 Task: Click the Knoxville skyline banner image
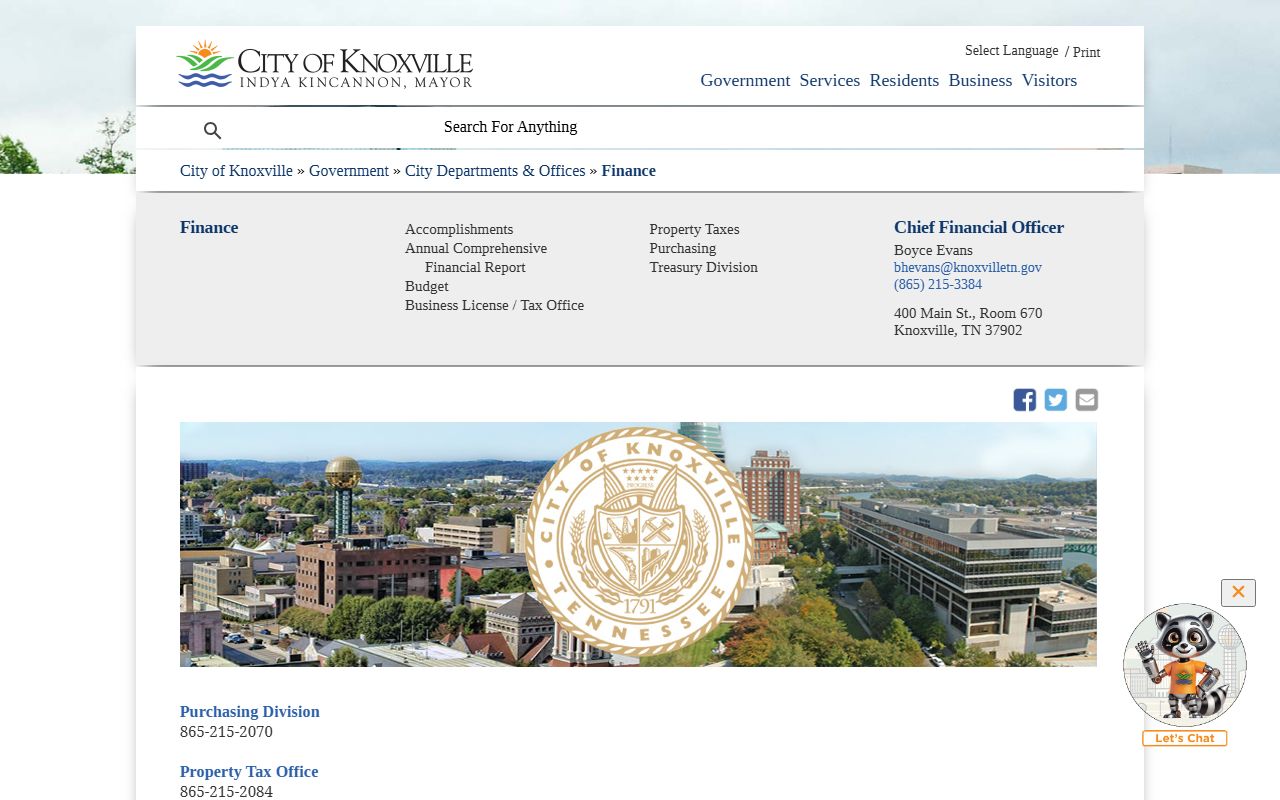(x=638, y=544)
